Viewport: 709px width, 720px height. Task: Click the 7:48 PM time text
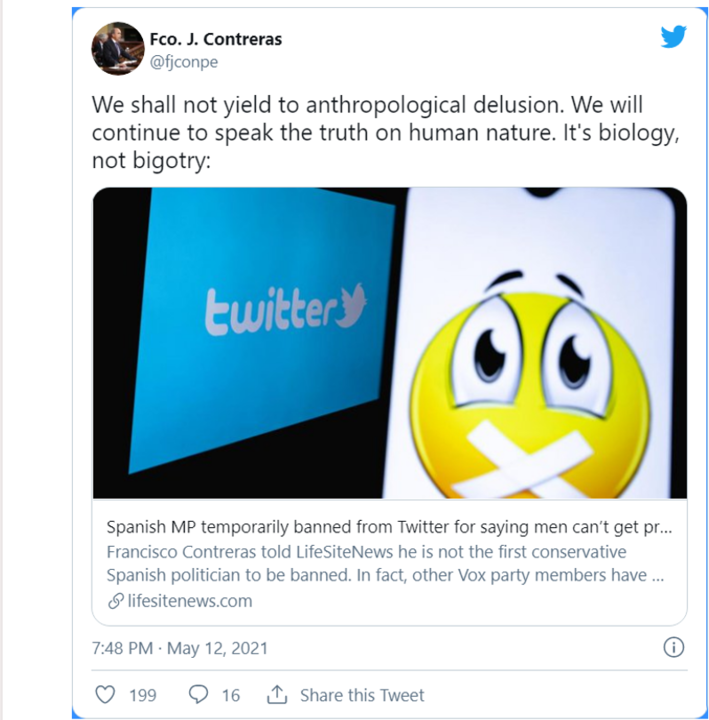click(122, 648)
